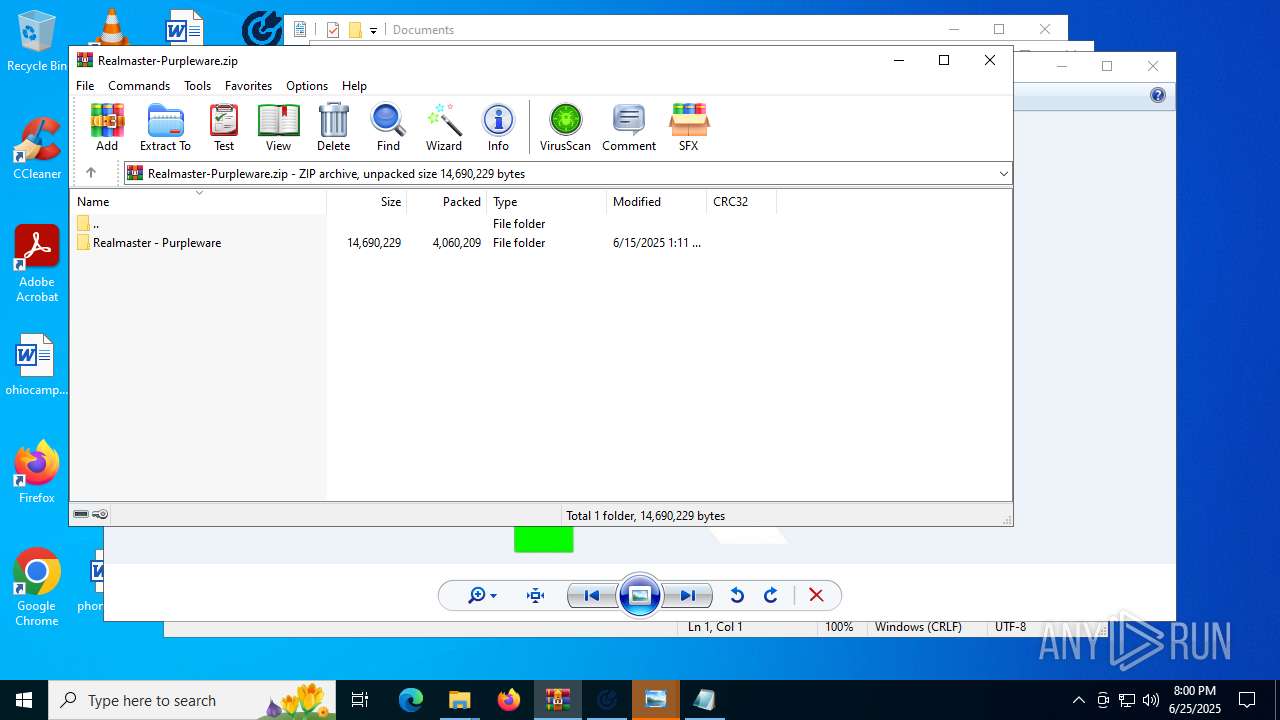Viewport: 1280px width, 720px height.
Task: Start slideshow in photo viewer
Action: pos(640,596)
